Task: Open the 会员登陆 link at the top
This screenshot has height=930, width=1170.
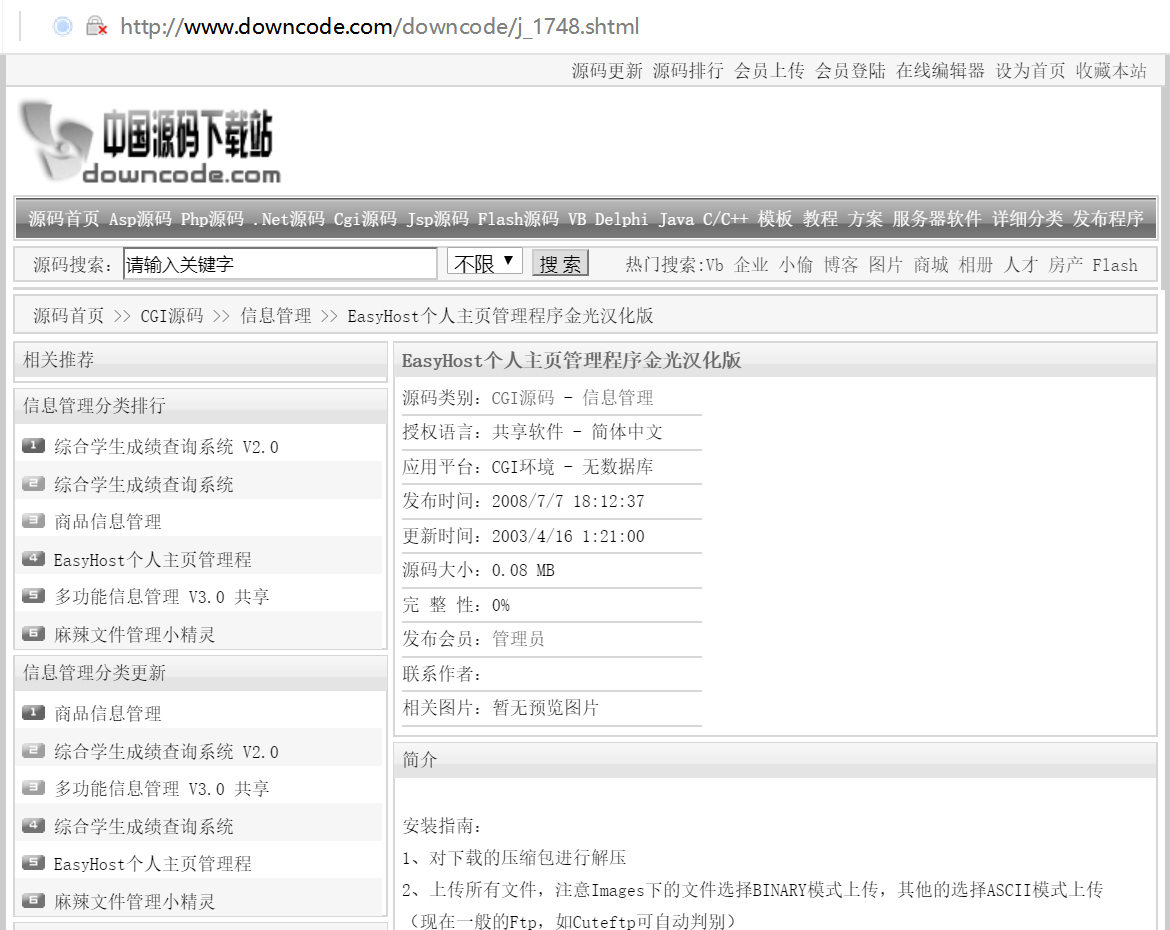Action: (850, 71)
